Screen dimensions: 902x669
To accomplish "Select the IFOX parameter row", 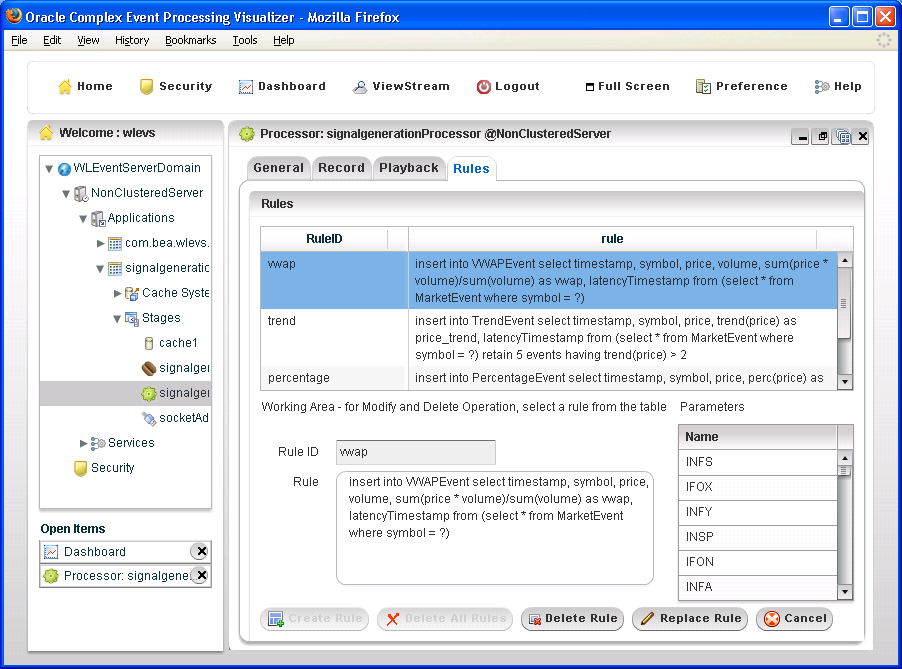I will pyautogui.click(x=758, y=487).
